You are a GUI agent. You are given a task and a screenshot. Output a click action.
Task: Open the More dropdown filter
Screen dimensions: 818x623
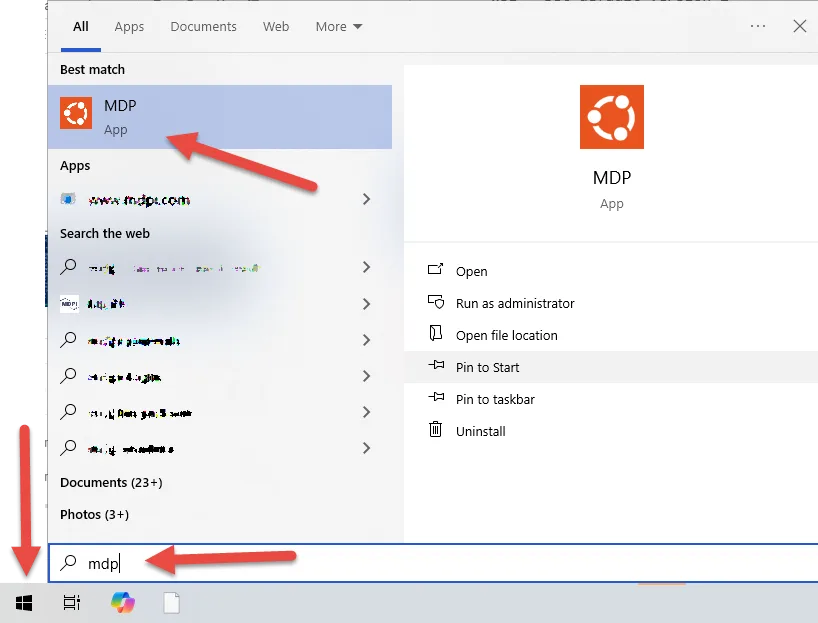tap(339, 27)
